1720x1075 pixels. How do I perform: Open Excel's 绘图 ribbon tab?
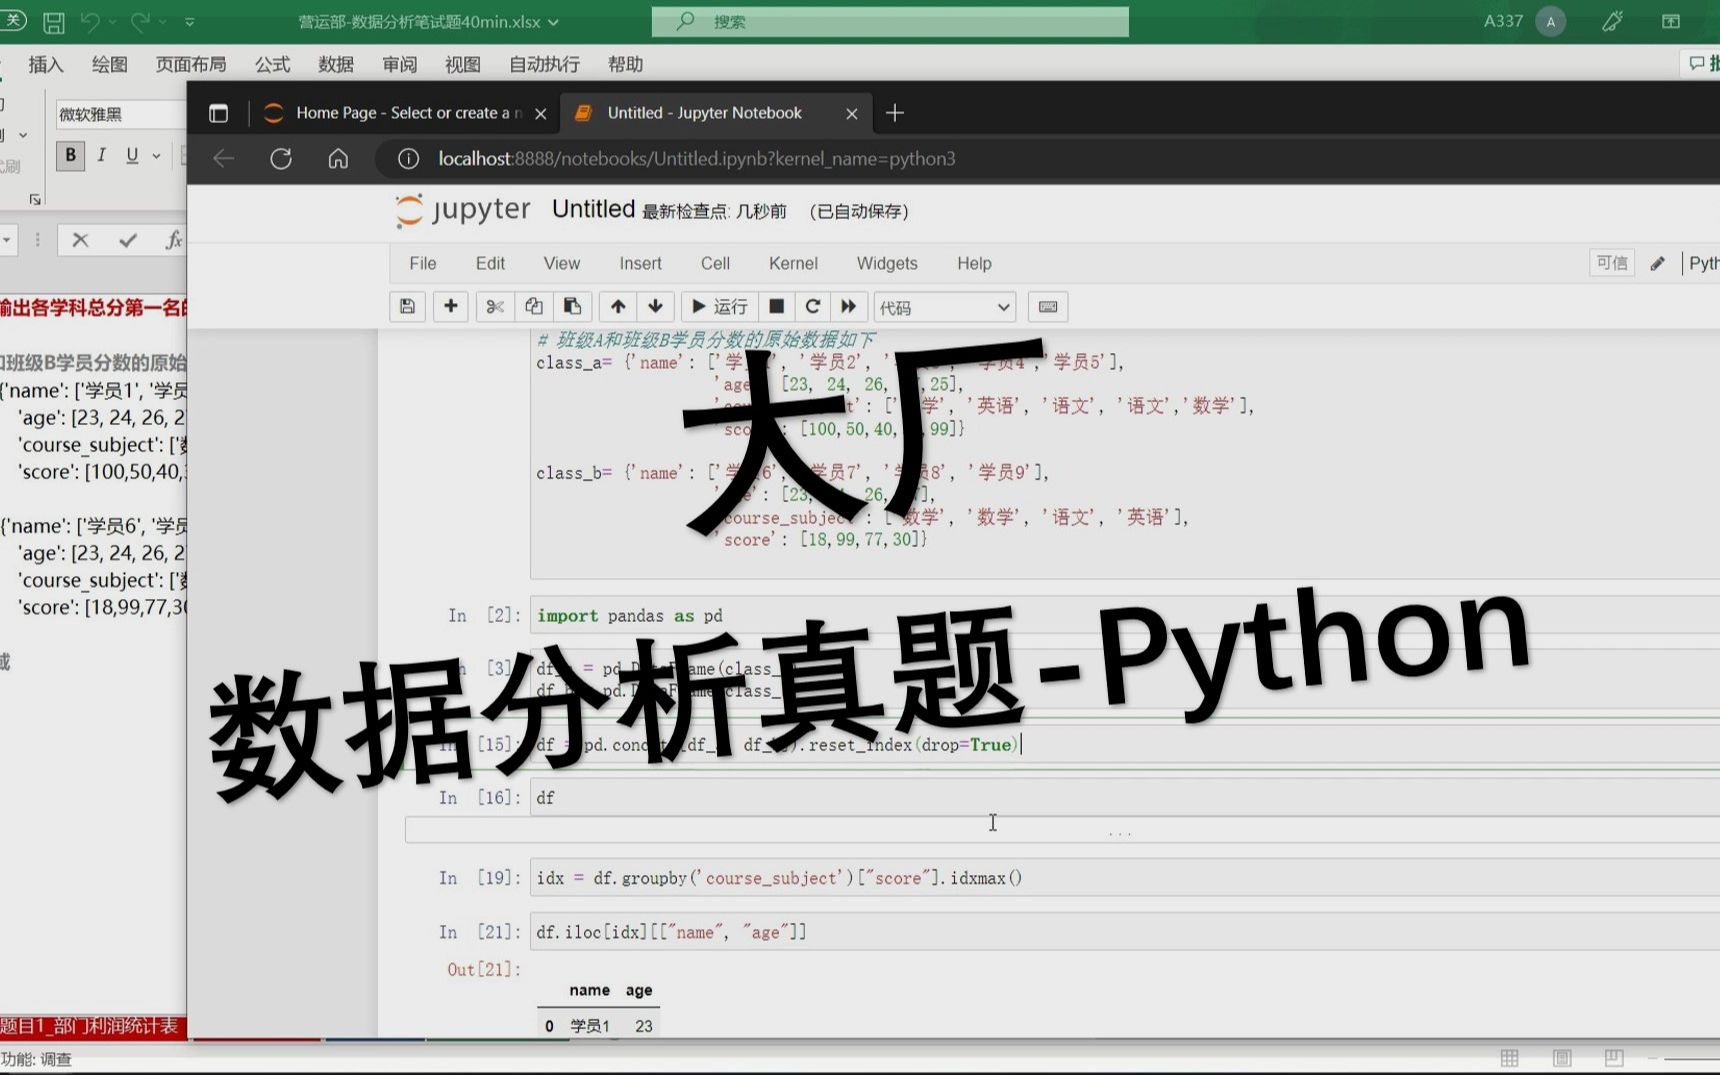point(110,64)
